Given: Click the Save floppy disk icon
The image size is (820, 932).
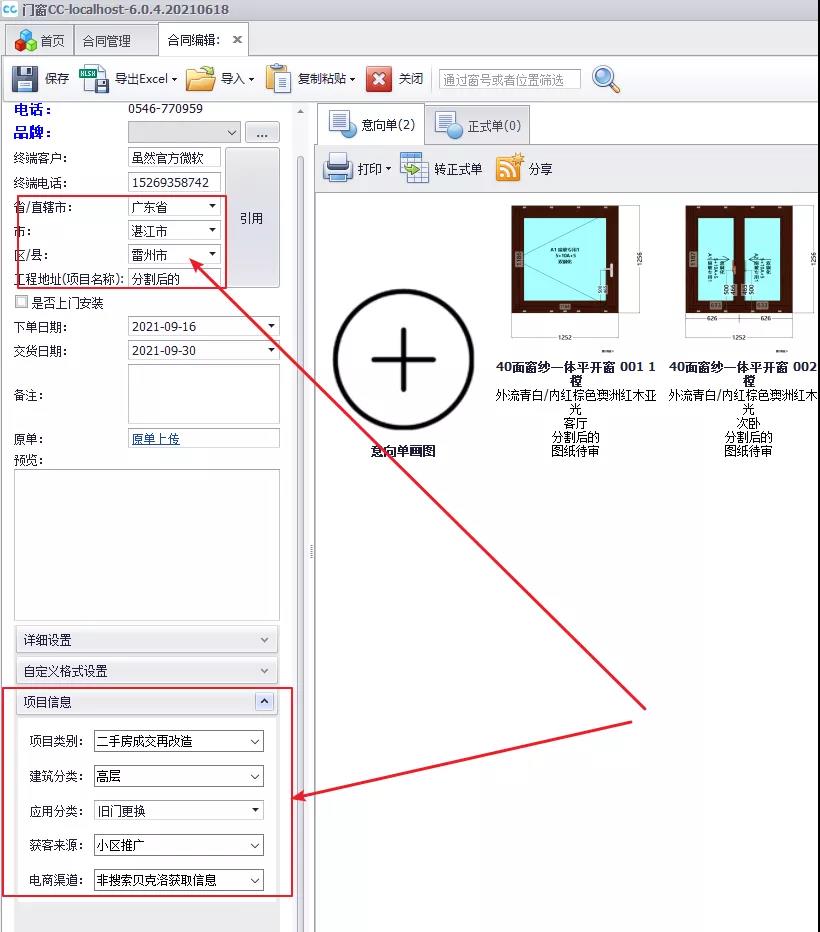Looking at the screenshot, I should click(x=25, y=79).
